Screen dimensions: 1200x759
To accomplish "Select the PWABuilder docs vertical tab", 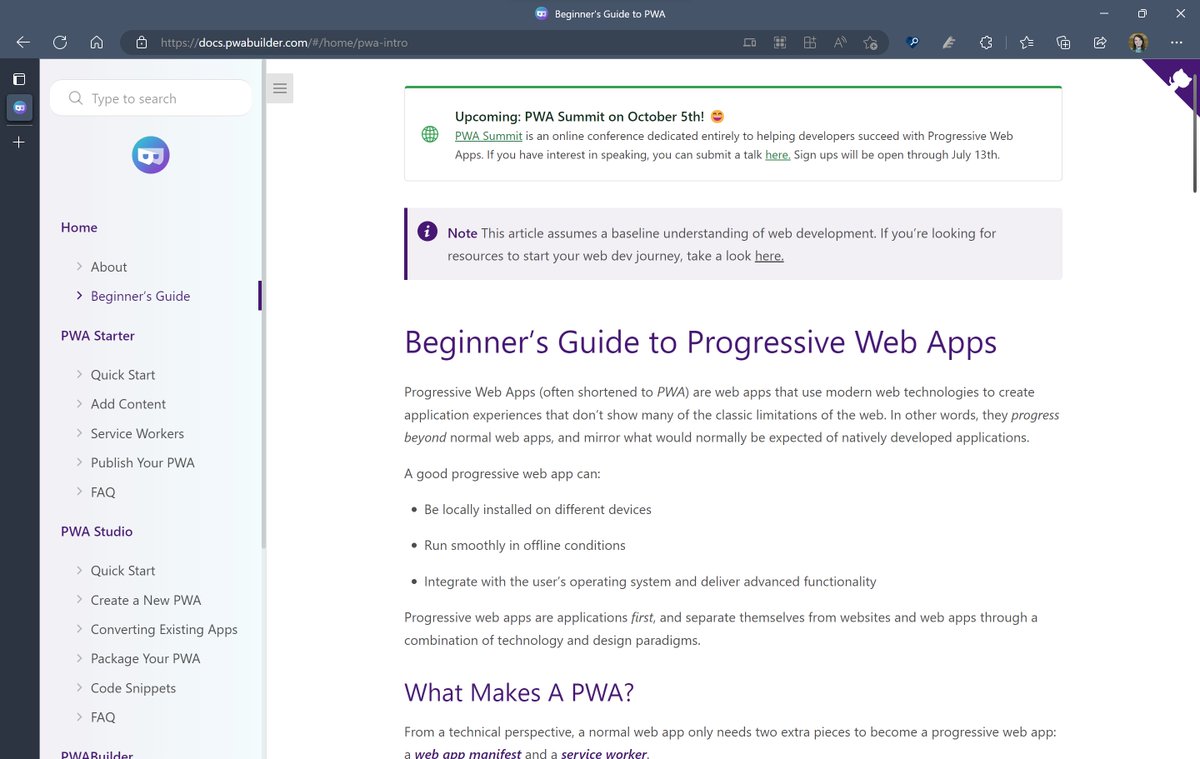I will pyautogui.click(x=19, y=107).
